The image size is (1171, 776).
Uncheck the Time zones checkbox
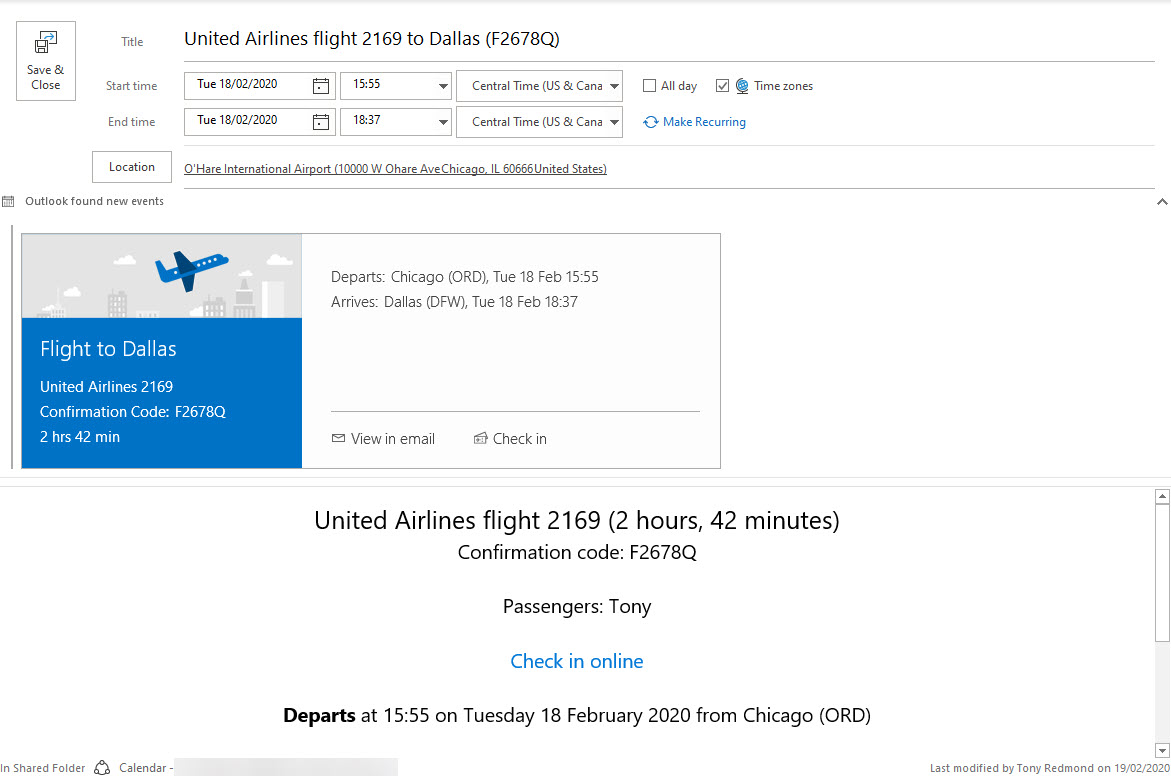coord(723,86)
